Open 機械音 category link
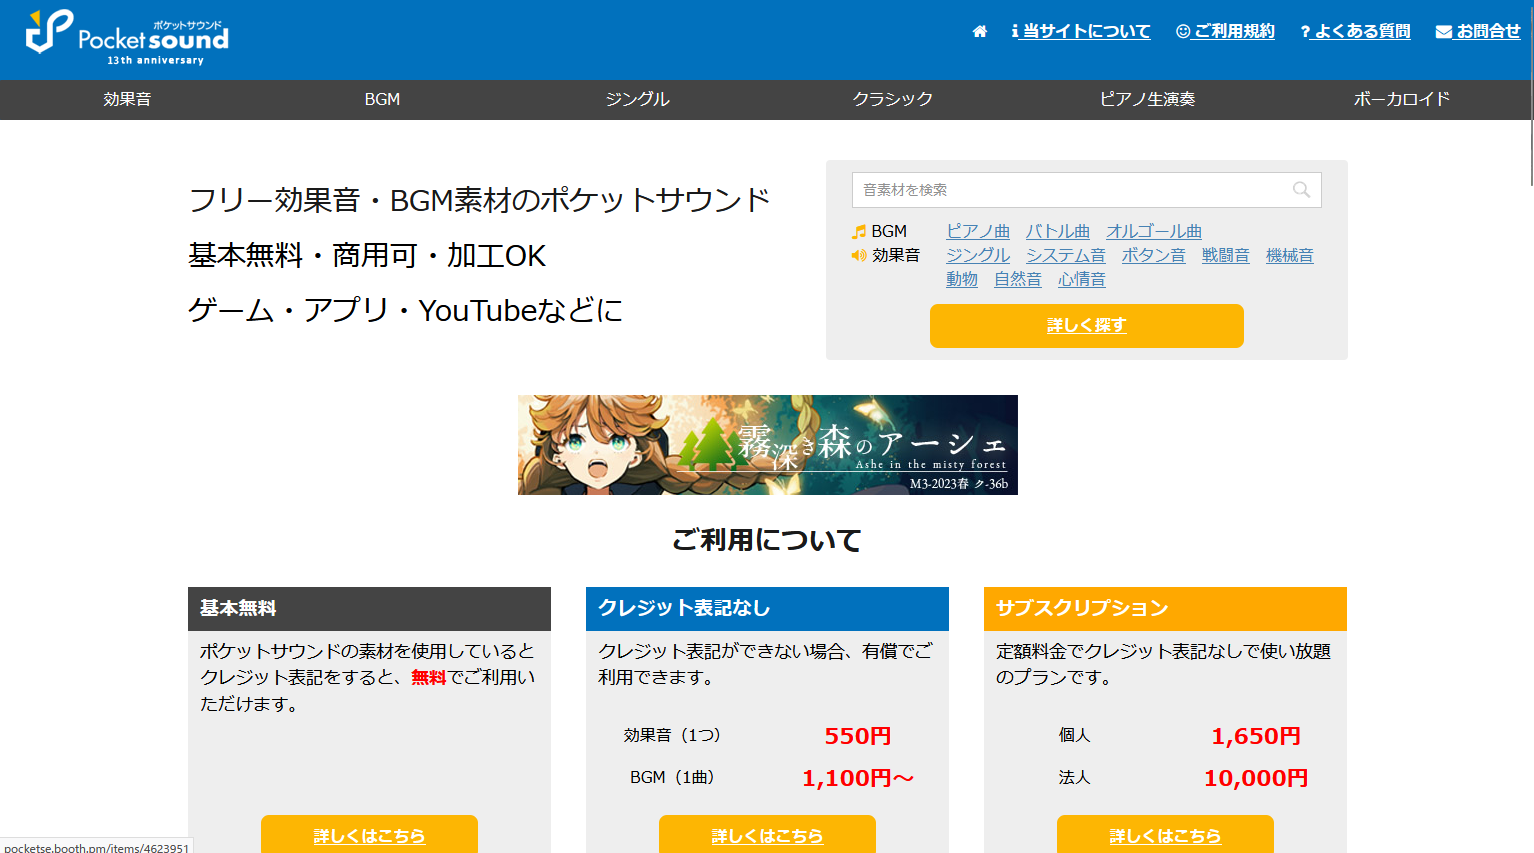This screenshot has height=853, width=1534. [1290, 256]
